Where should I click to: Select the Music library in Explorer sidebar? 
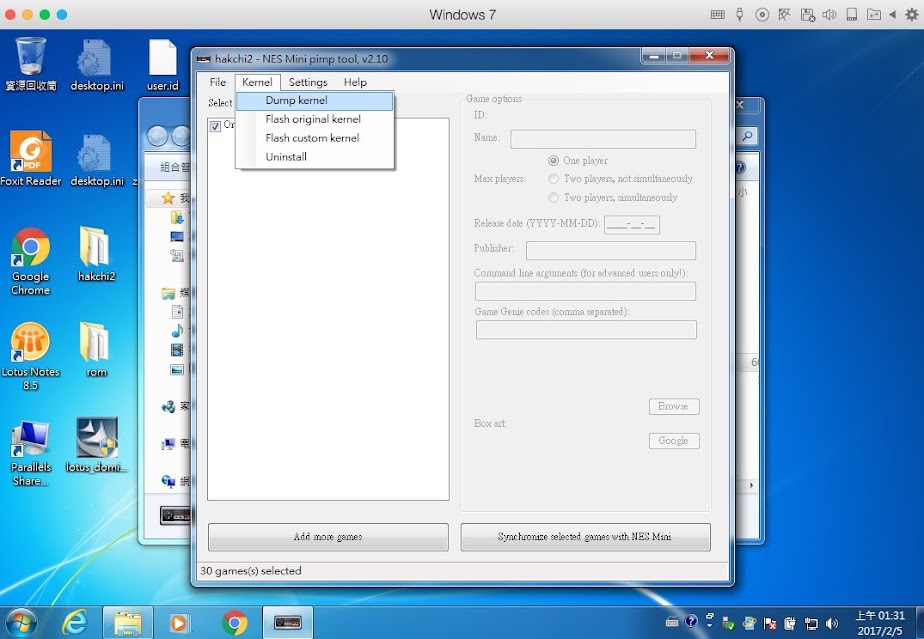177,331
